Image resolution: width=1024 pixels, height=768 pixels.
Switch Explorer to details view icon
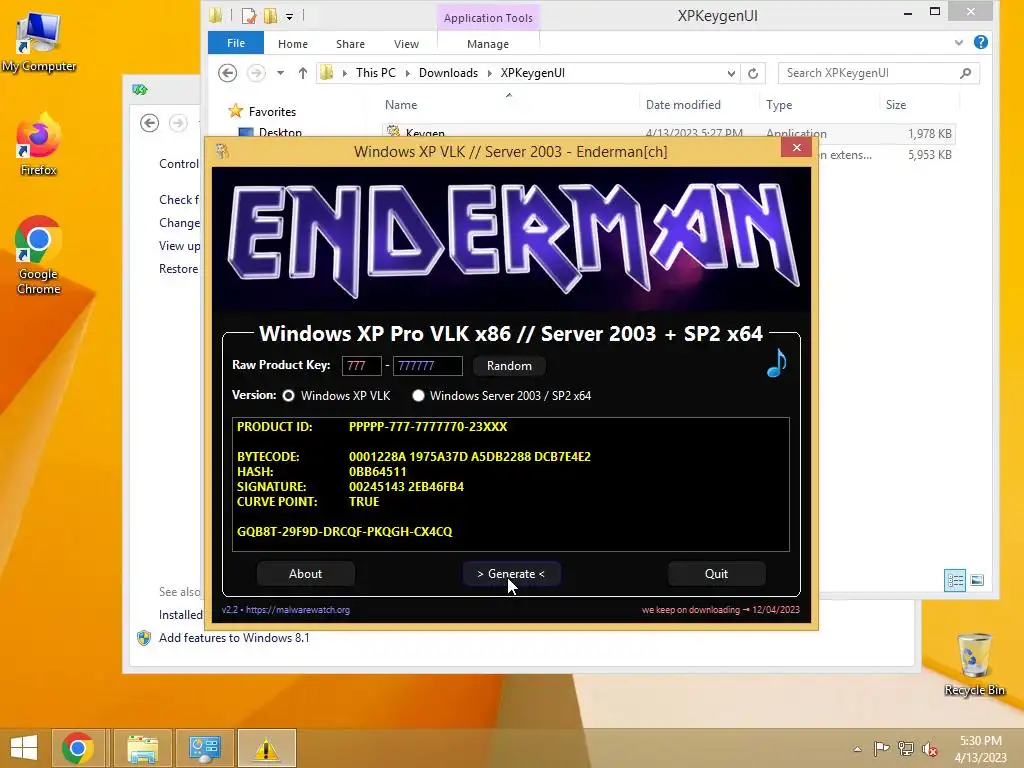point(955,580)
